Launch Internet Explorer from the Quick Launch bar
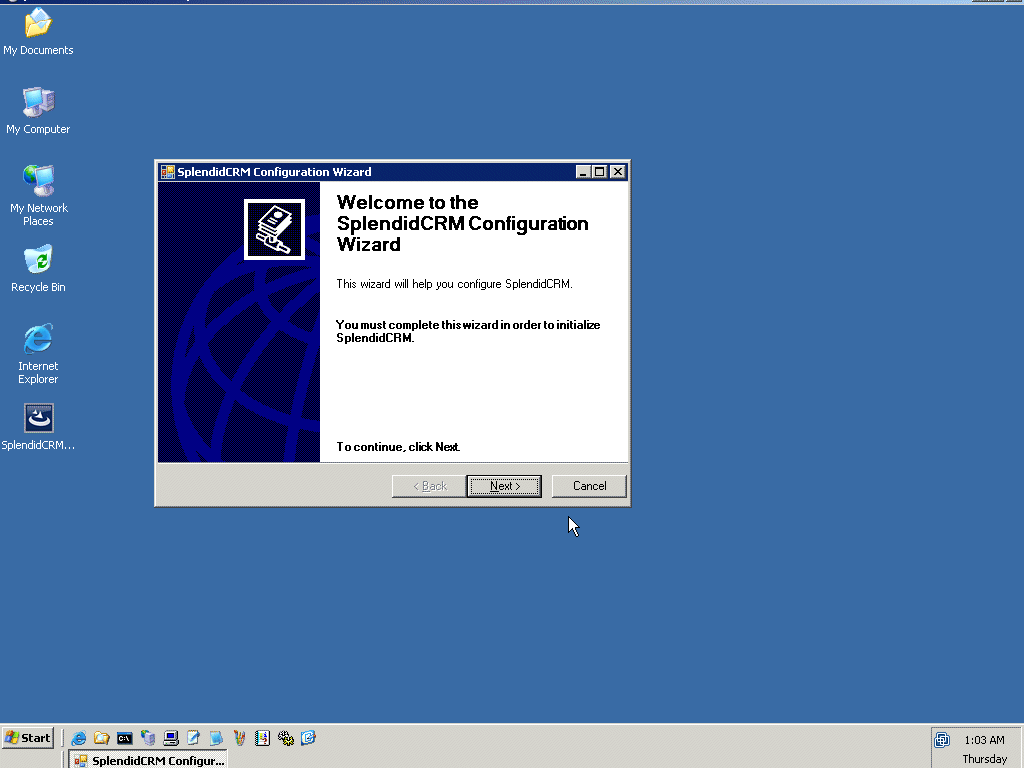Viewport: 1024px width, 768px height. click(x=79, y=738)
